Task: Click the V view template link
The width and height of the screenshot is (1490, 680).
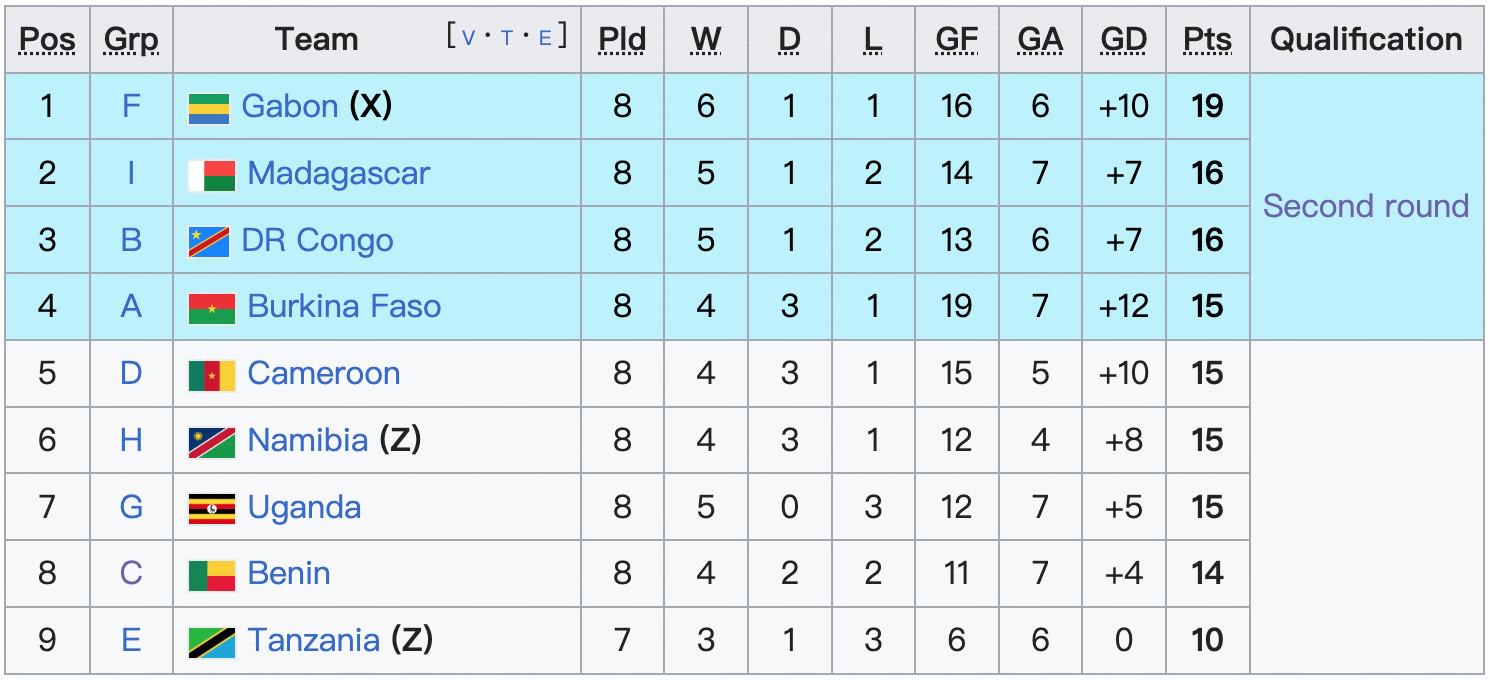Action: (x=469, y=38)
